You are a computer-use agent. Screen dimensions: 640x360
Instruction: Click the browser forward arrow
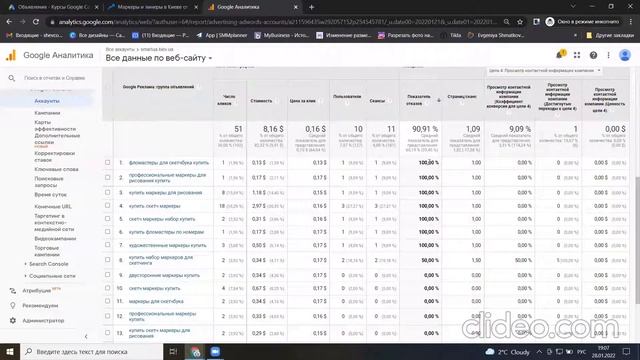pyautogui.click(x=23, y=22)
